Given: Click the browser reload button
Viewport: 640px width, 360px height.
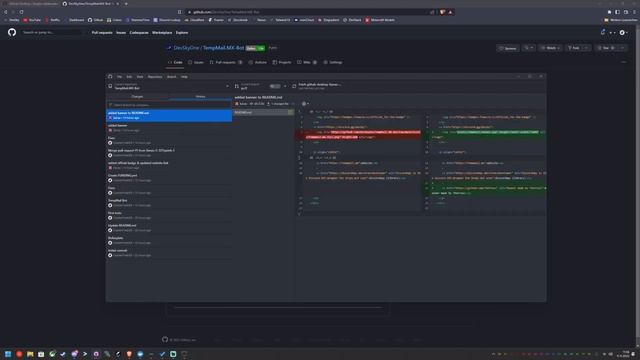Looking at the screenshot, I should tap(21, 12).
